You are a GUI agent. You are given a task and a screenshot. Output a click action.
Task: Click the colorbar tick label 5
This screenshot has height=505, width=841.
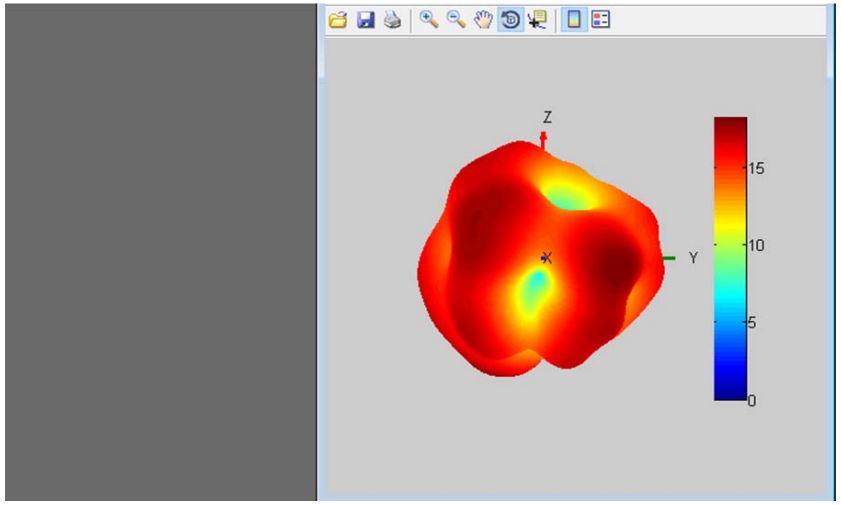coord(752,323)
